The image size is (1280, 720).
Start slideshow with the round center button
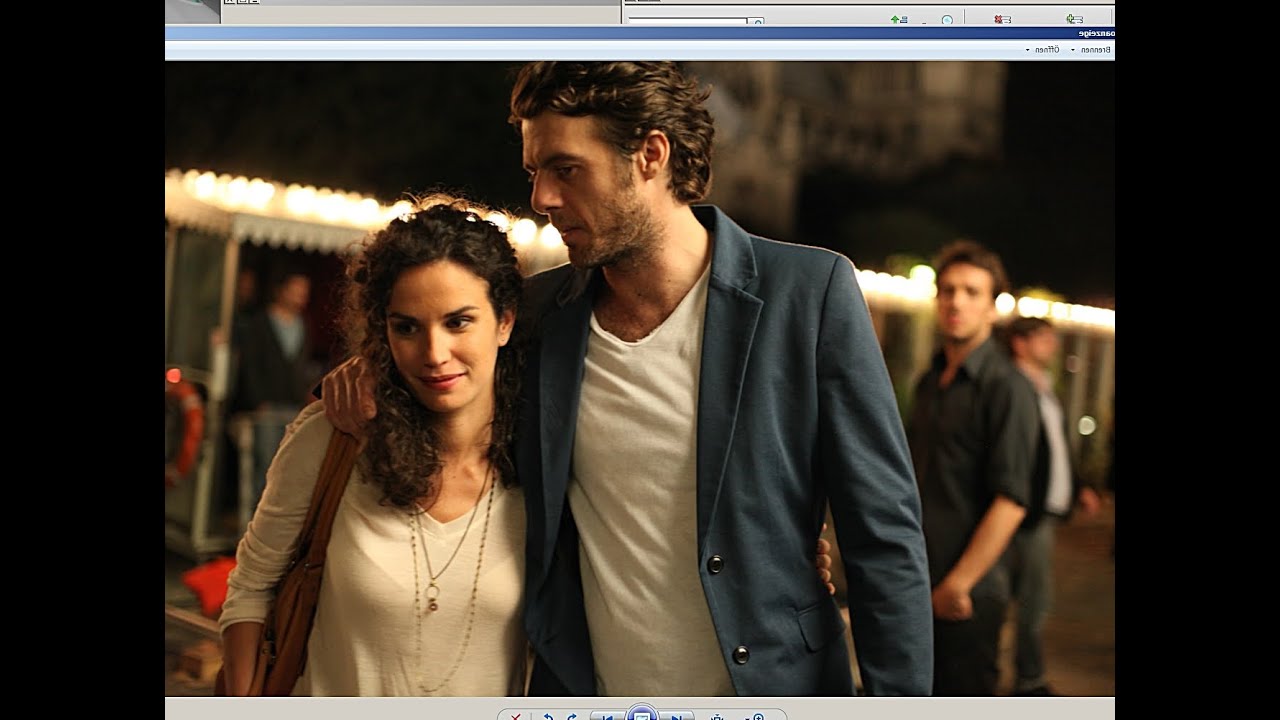coord(642,713)
